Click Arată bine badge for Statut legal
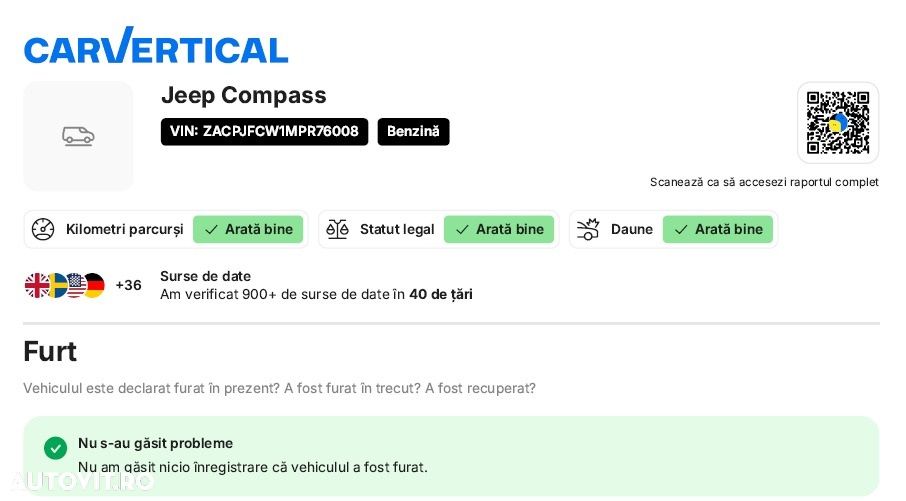 point(499,229)
